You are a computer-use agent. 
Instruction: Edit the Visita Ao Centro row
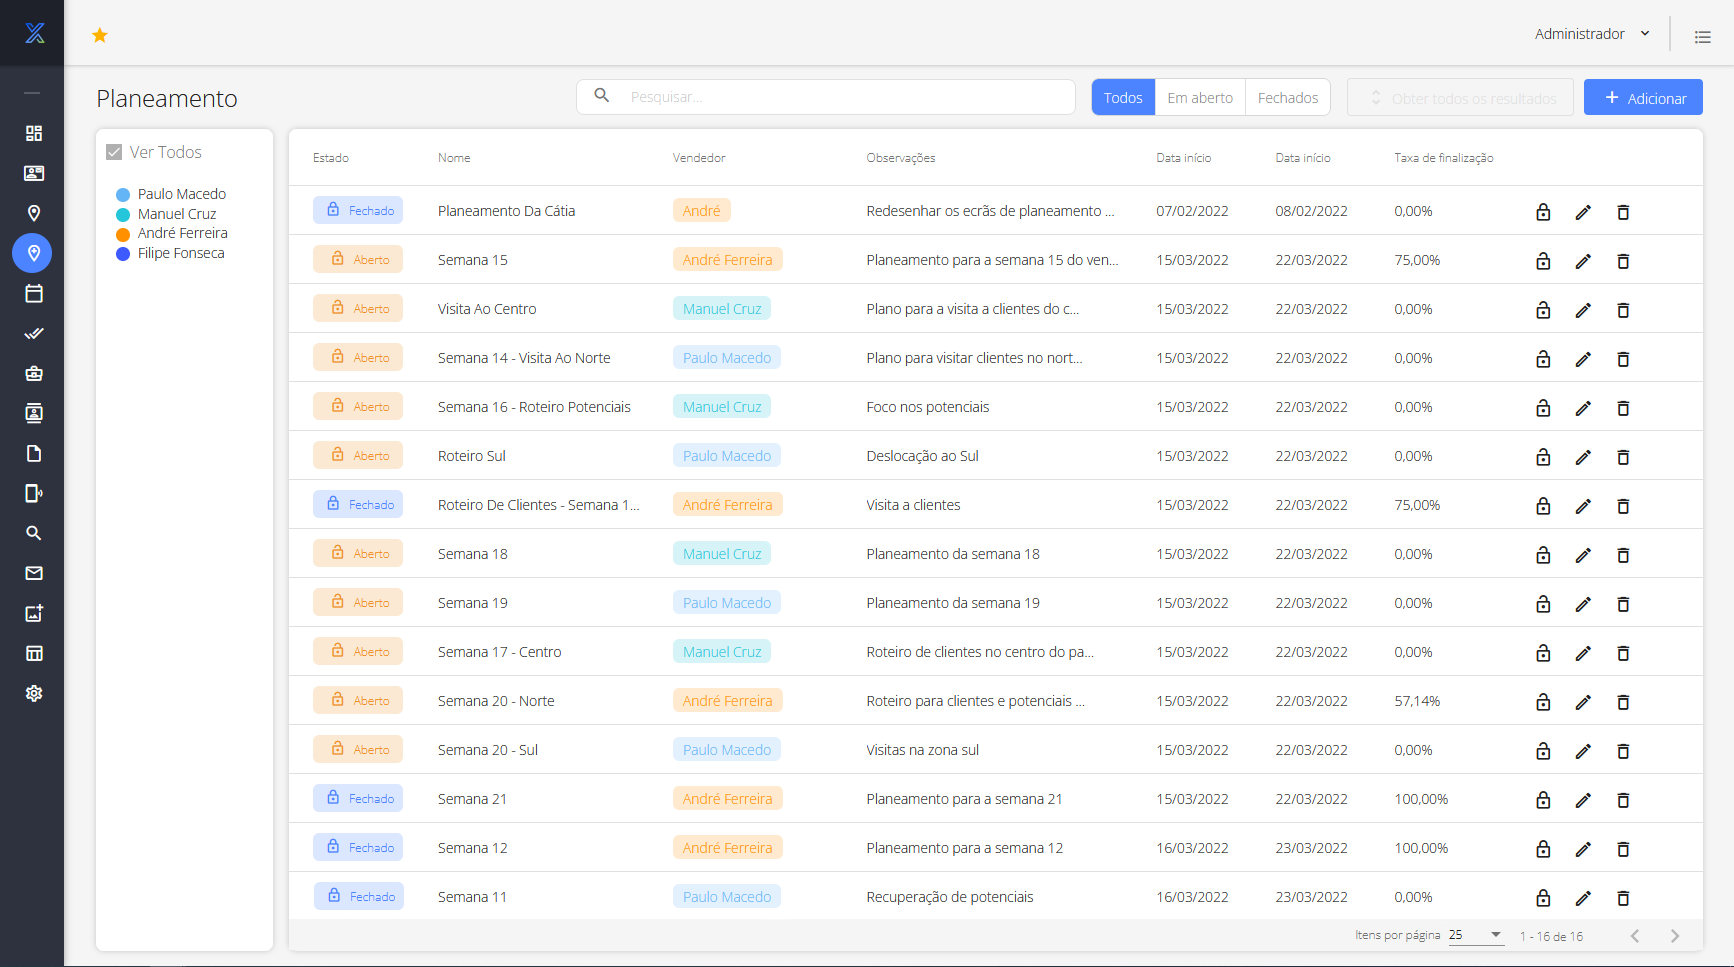coord(1583,310)
